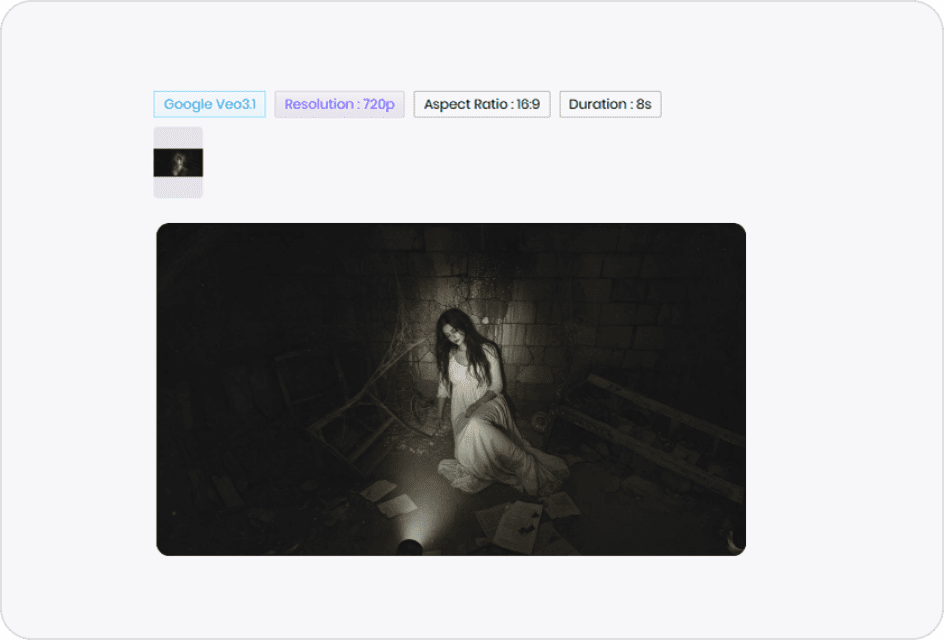Click the highlighted Veo3.1 generation tag
This screenshot has width=944, height=640.
point(209,104)
